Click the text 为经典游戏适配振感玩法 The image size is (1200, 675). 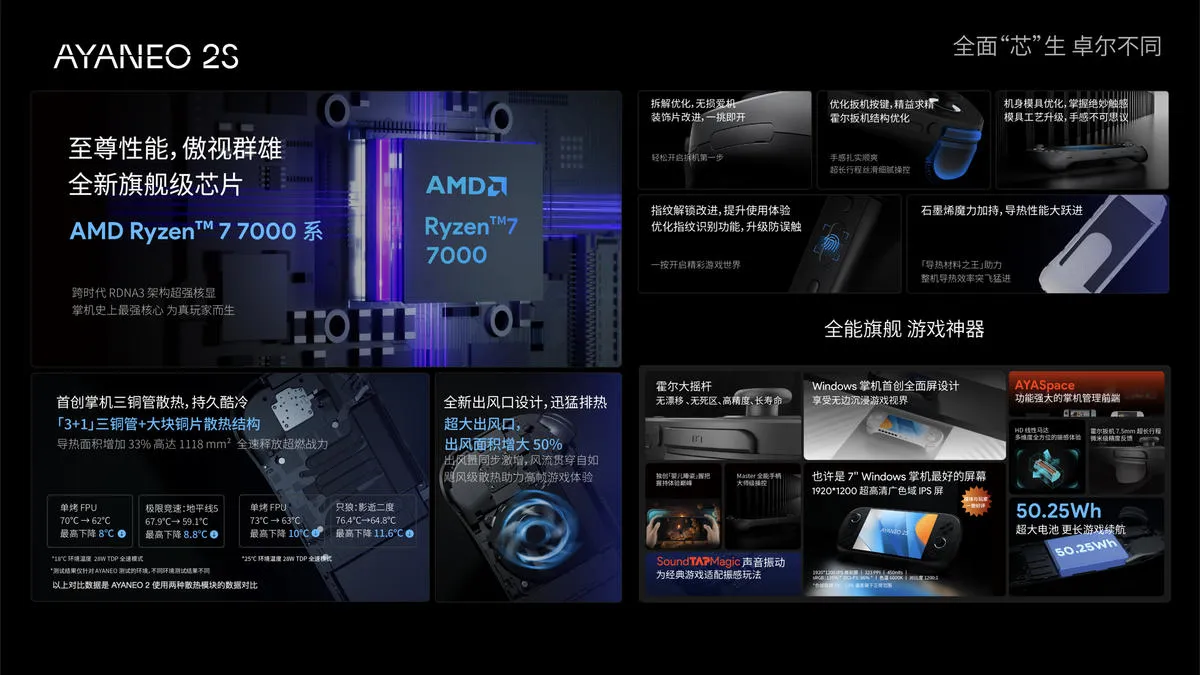pos(709,575)
